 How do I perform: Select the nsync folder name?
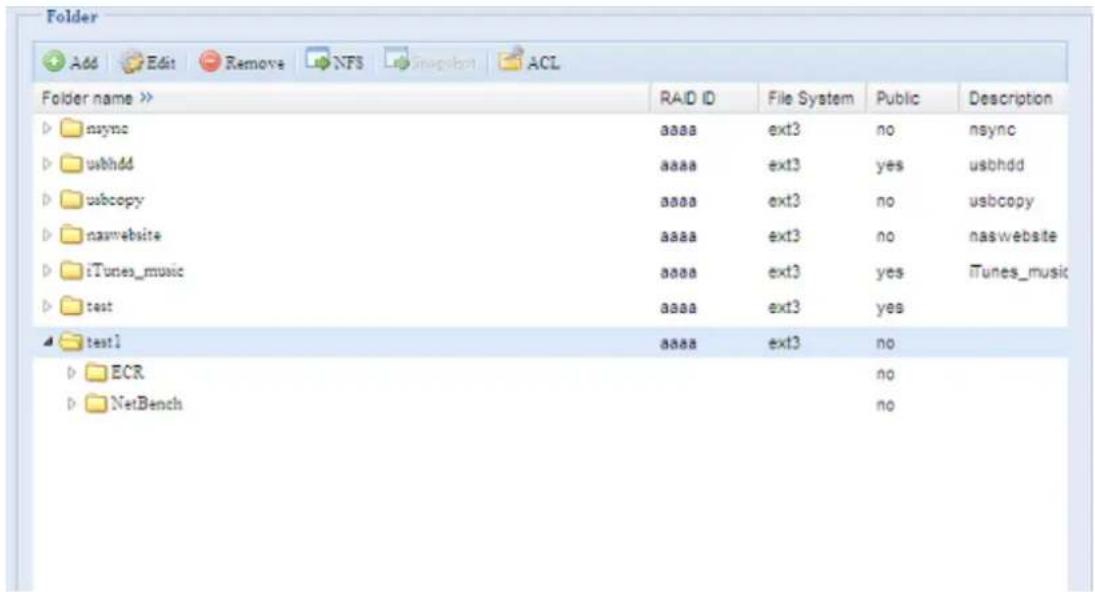click(107, 129)
